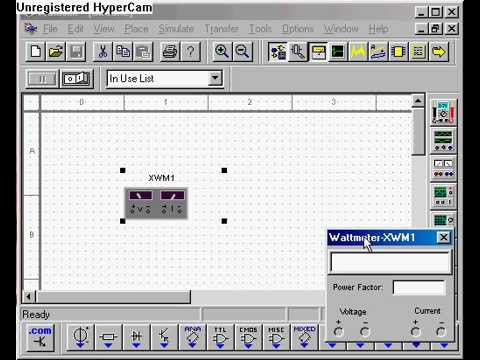Click the Current minus terminal

click(x=441, y=332)
